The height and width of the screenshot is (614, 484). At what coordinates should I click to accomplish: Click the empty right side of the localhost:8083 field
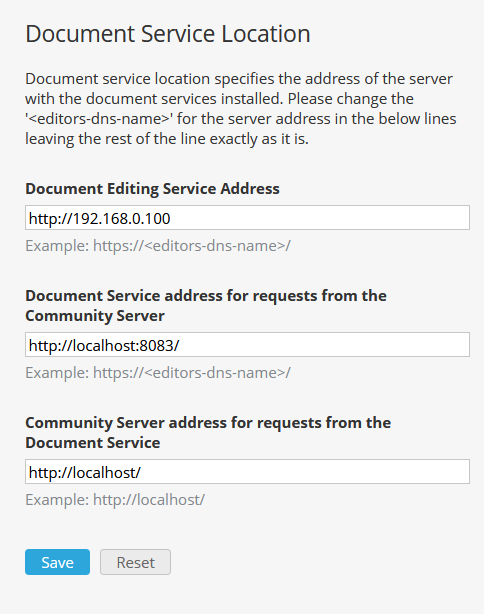[323, 345]
